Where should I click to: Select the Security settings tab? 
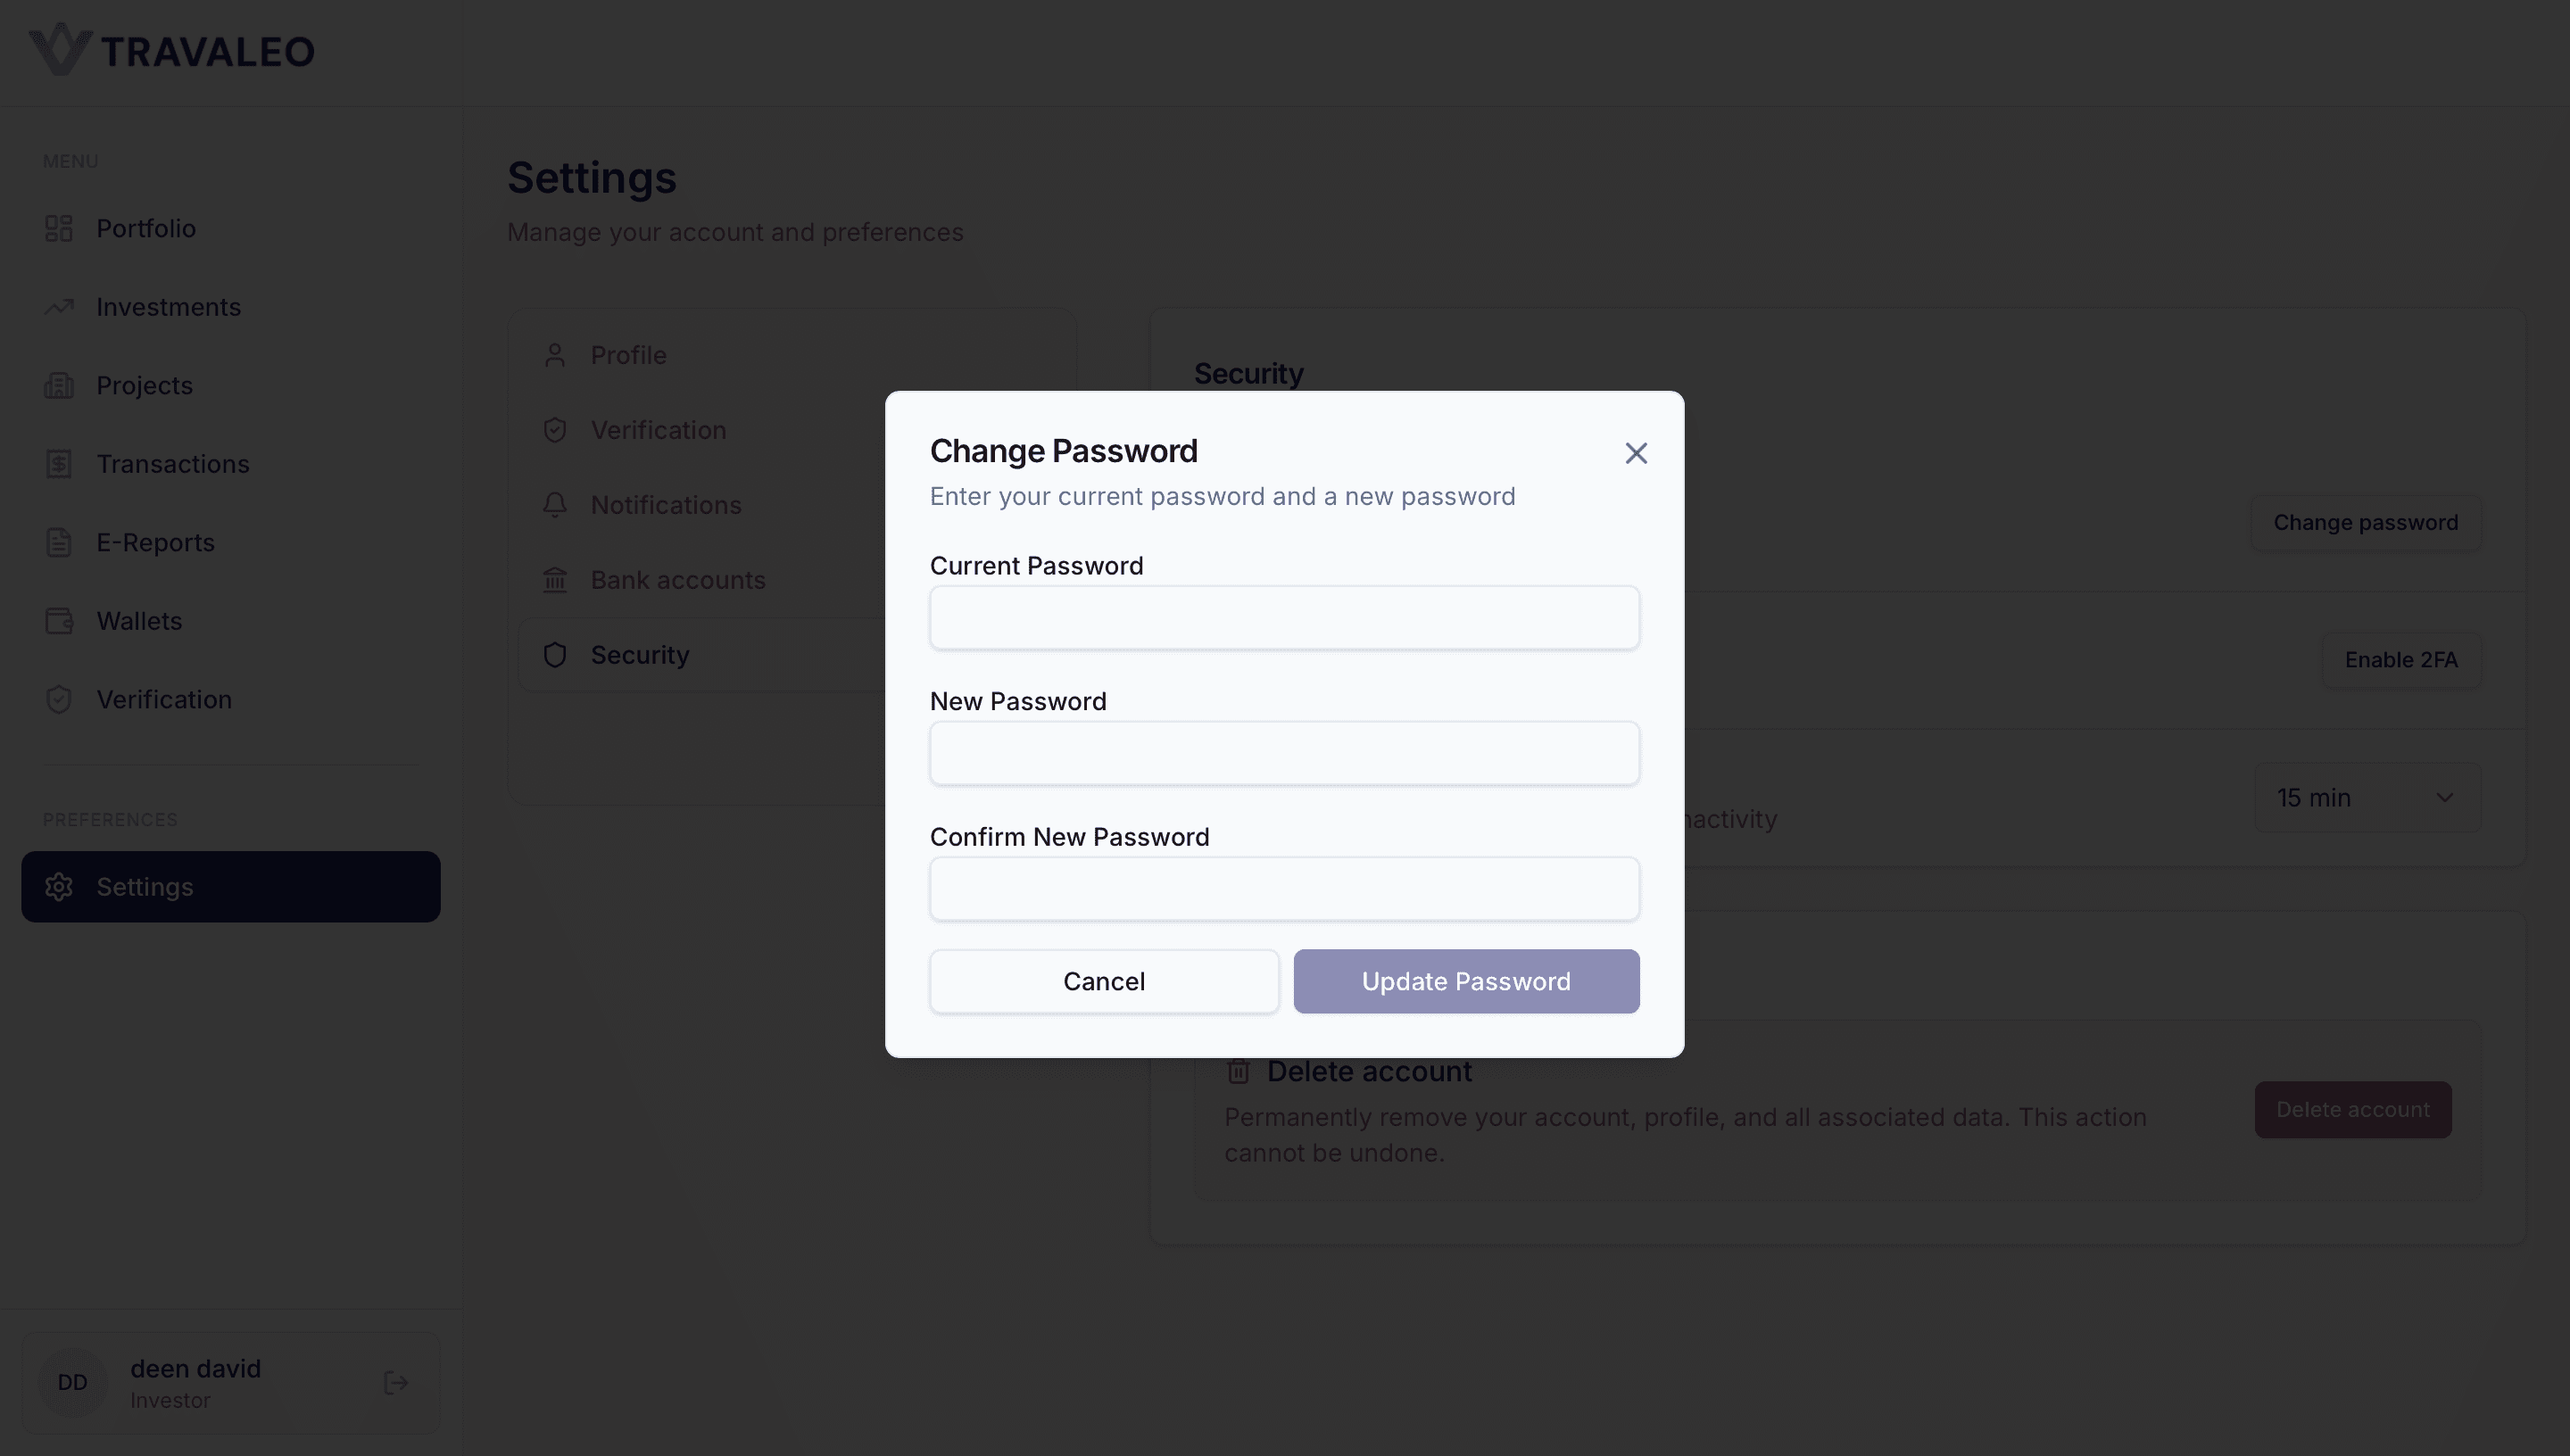700,655
